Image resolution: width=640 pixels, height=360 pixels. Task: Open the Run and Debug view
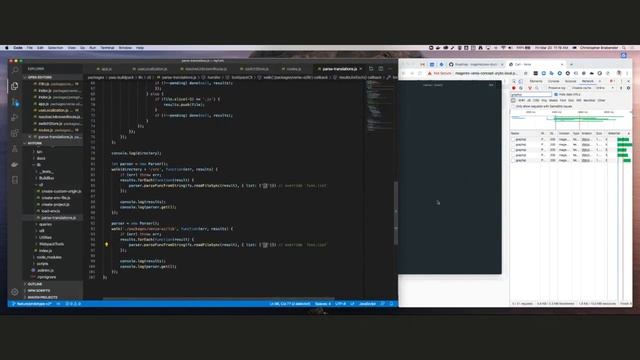tap(15, 118)
